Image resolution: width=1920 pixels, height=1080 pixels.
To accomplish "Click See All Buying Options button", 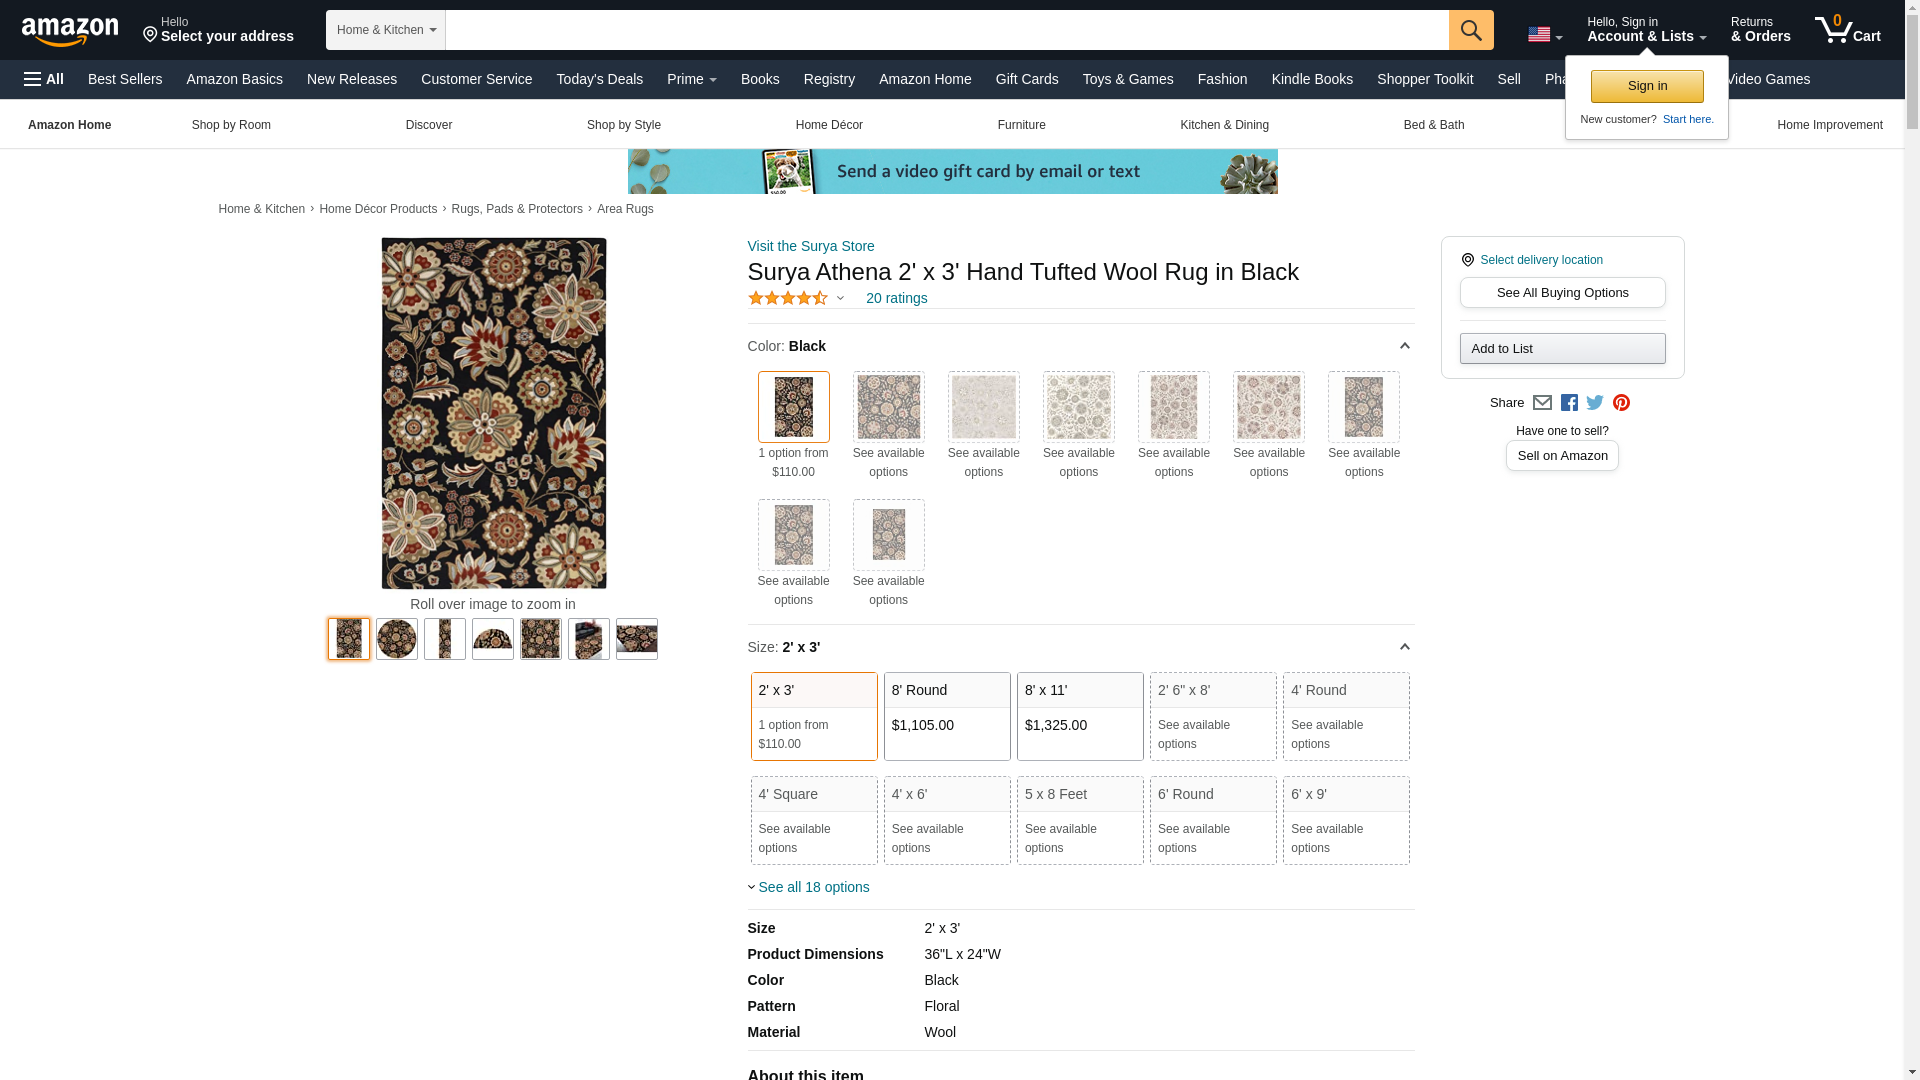I will coord(1562,293).
